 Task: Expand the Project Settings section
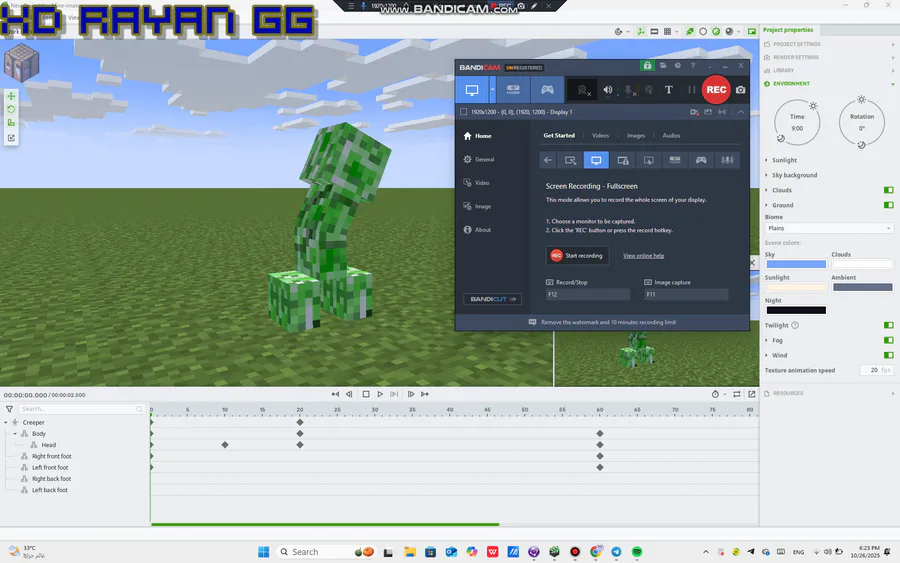(829, 44)
